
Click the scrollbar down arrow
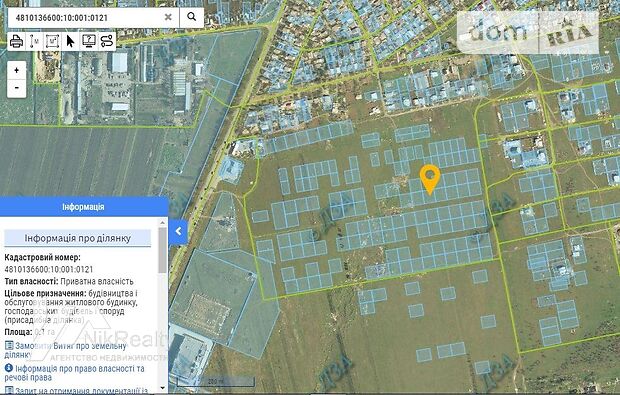click(x=163, y=388)
